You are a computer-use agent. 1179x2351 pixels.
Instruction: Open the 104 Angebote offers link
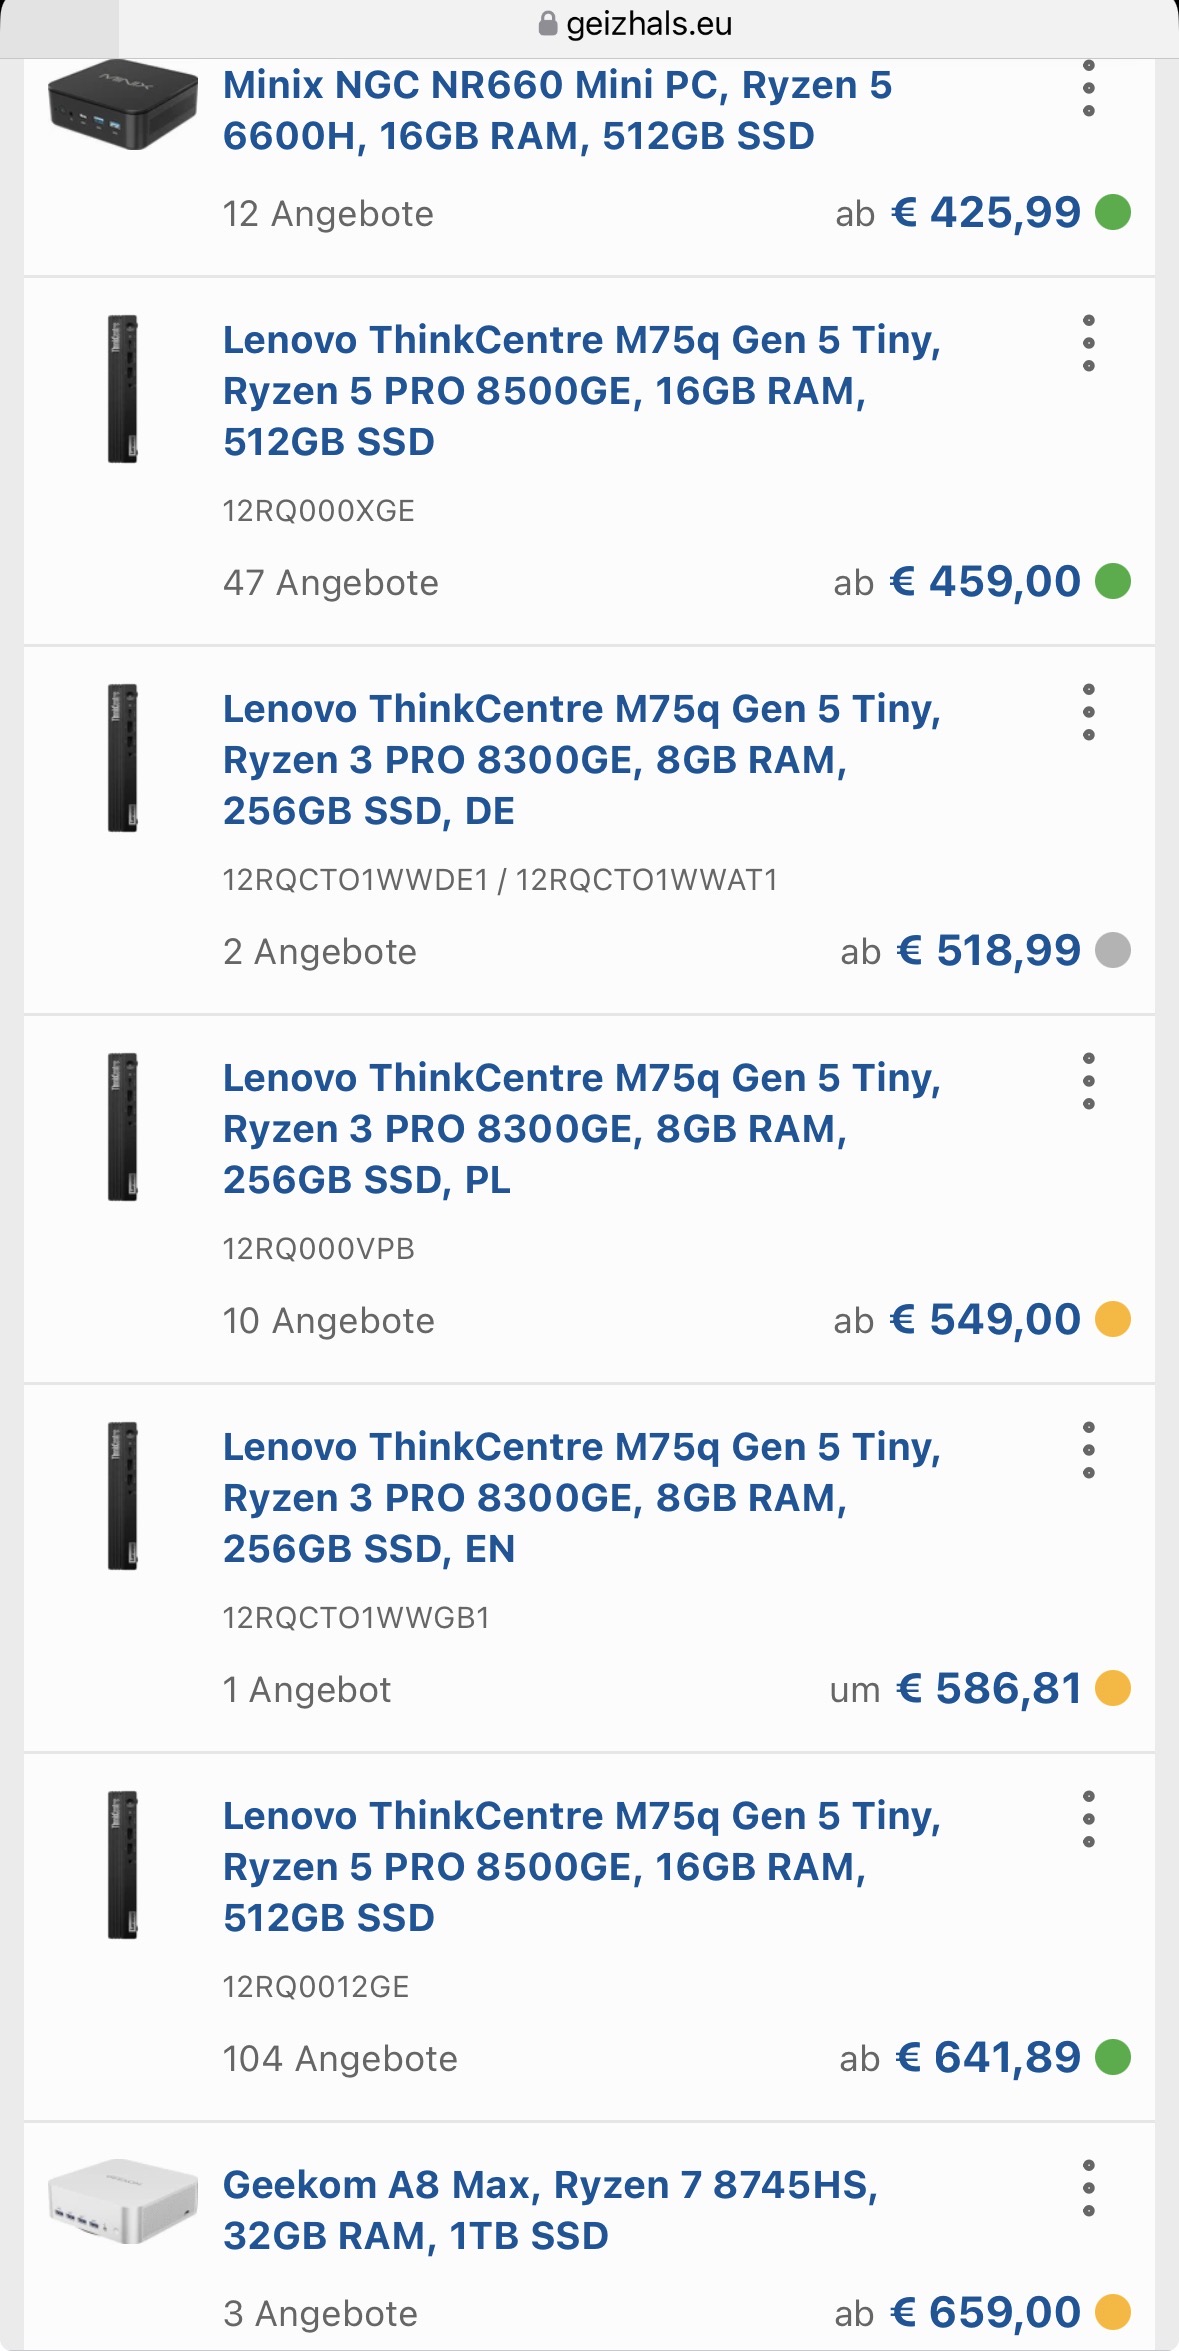coord(340,2059)
